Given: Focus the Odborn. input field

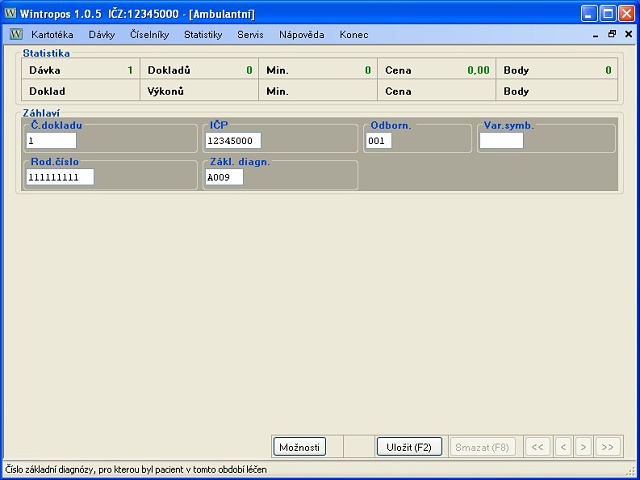Looking at the screenshot, I should tap(379, 141).
